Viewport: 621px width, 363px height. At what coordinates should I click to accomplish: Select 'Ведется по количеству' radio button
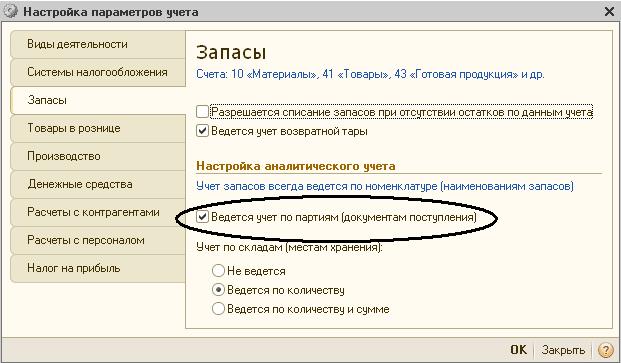pos(218,290)
